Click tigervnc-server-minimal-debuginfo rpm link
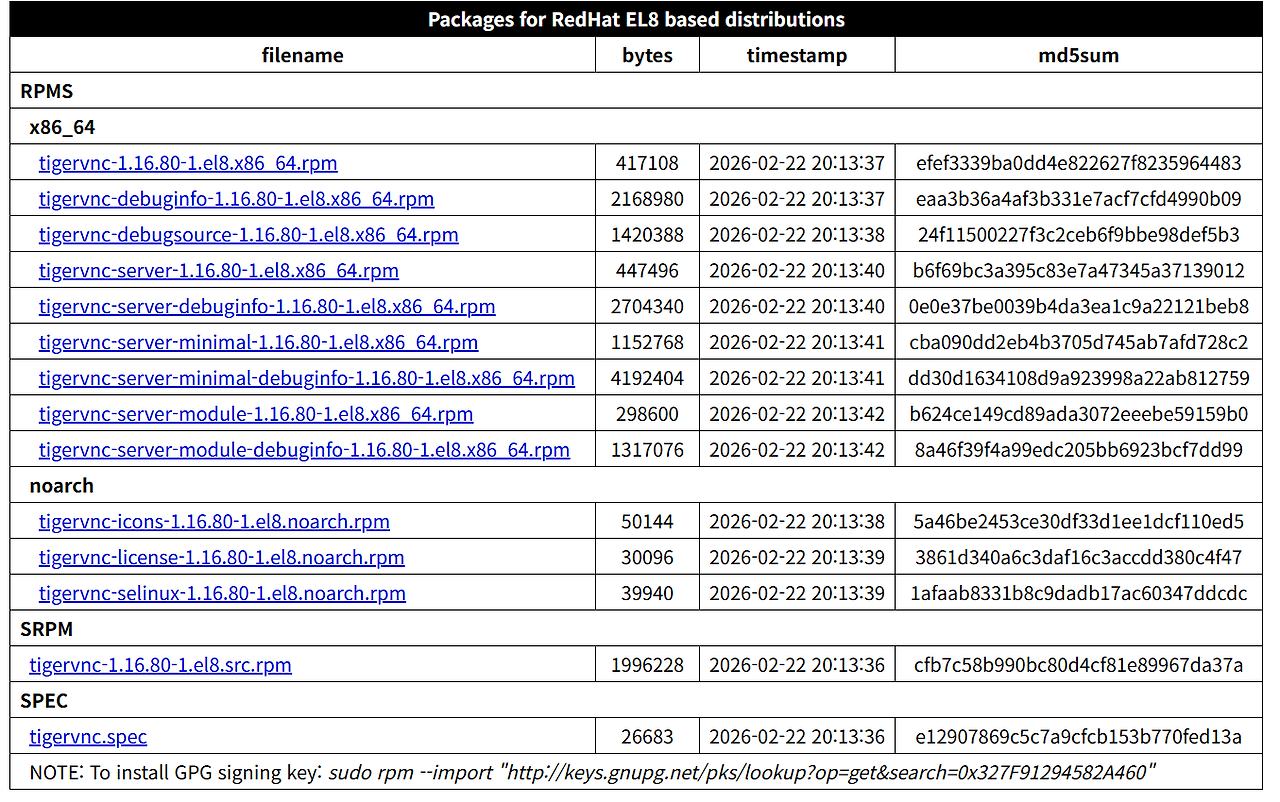The image size is (1280, 802). tap(307, 379)
